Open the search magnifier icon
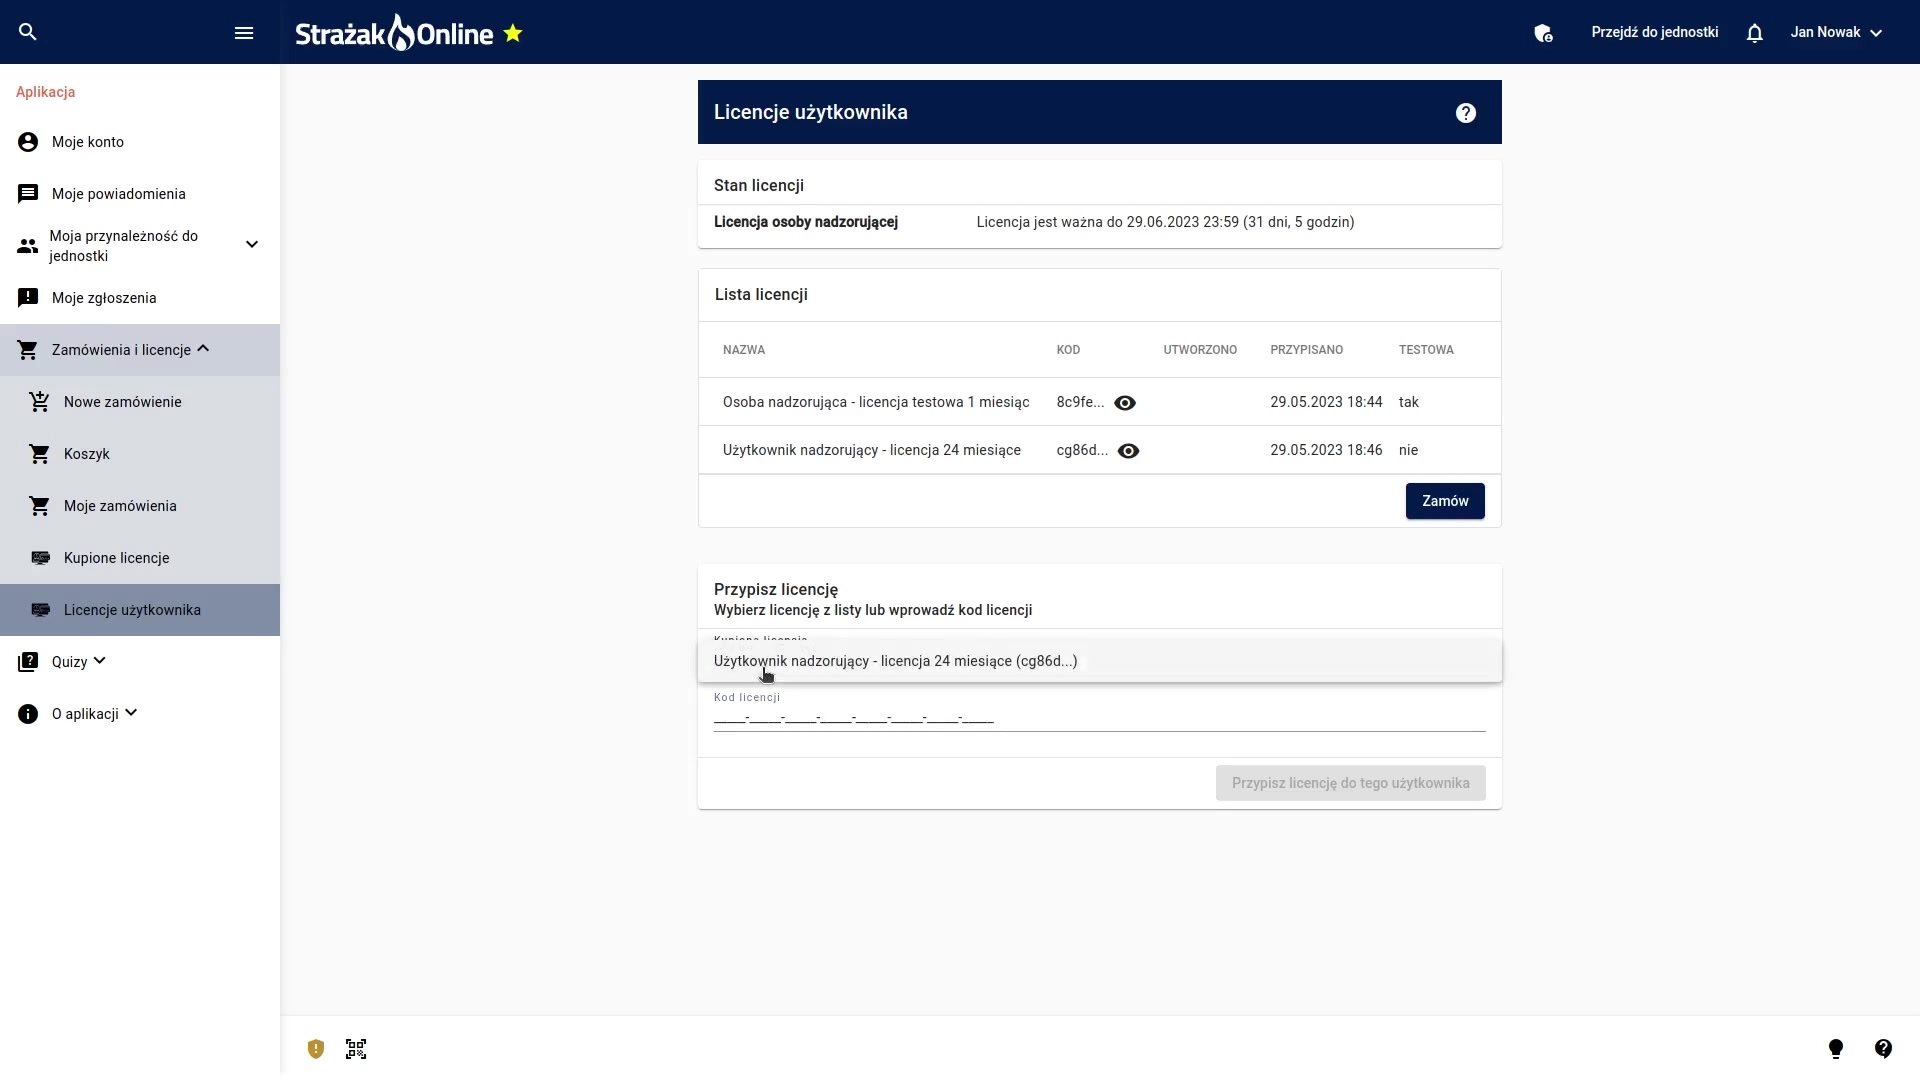This screenshot has height=1080, width=1920. [x=28, y=32]
